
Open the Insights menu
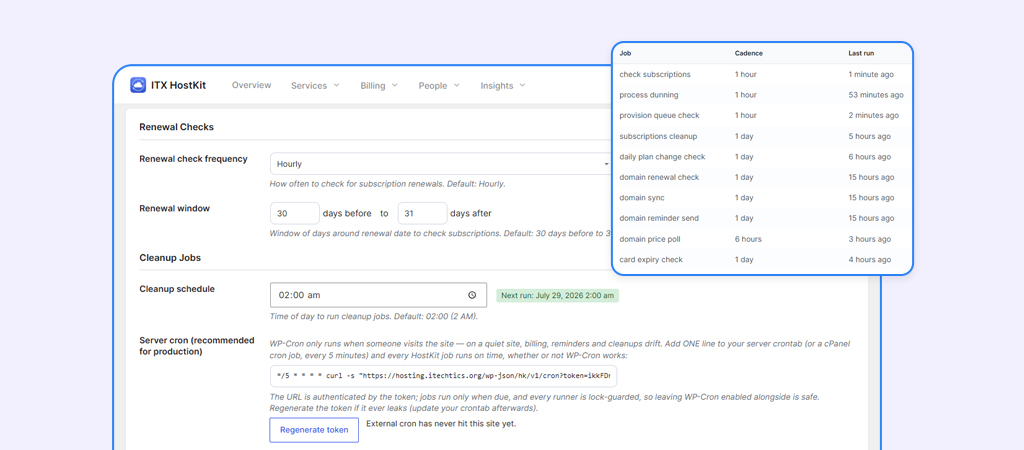click(503, 86)
